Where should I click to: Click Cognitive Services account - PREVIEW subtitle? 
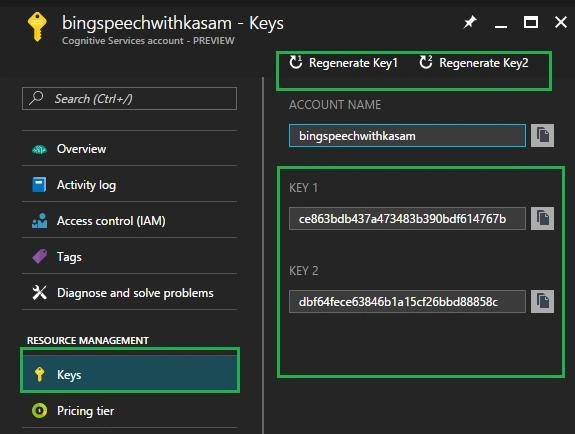pos(148,40)
